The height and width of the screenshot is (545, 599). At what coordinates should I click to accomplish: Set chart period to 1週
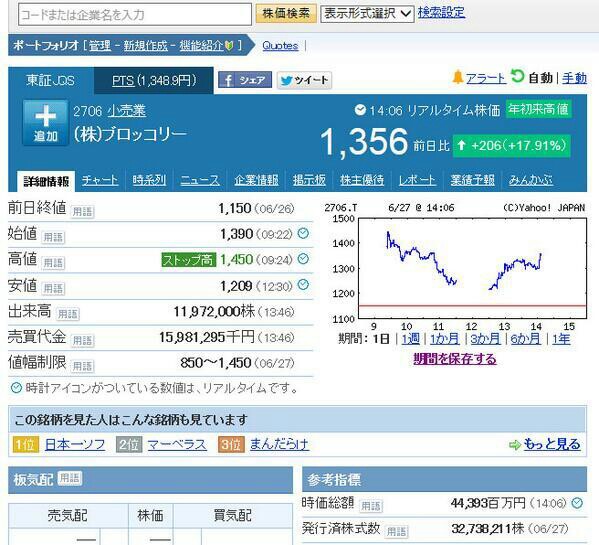pyautogui.click(x=411, y=339)
